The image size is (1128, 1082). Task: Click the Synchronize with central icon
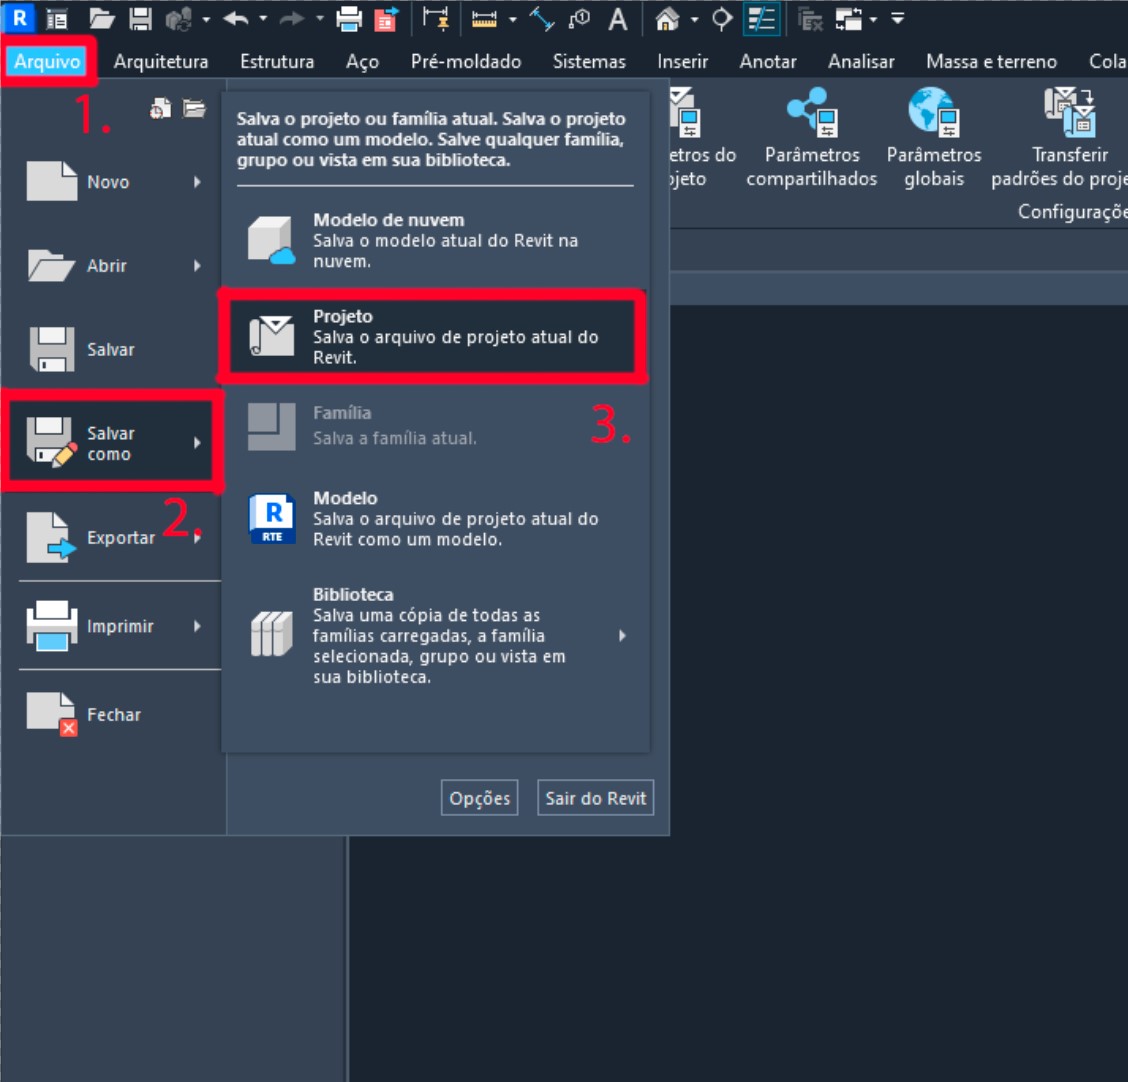(178, 19)
